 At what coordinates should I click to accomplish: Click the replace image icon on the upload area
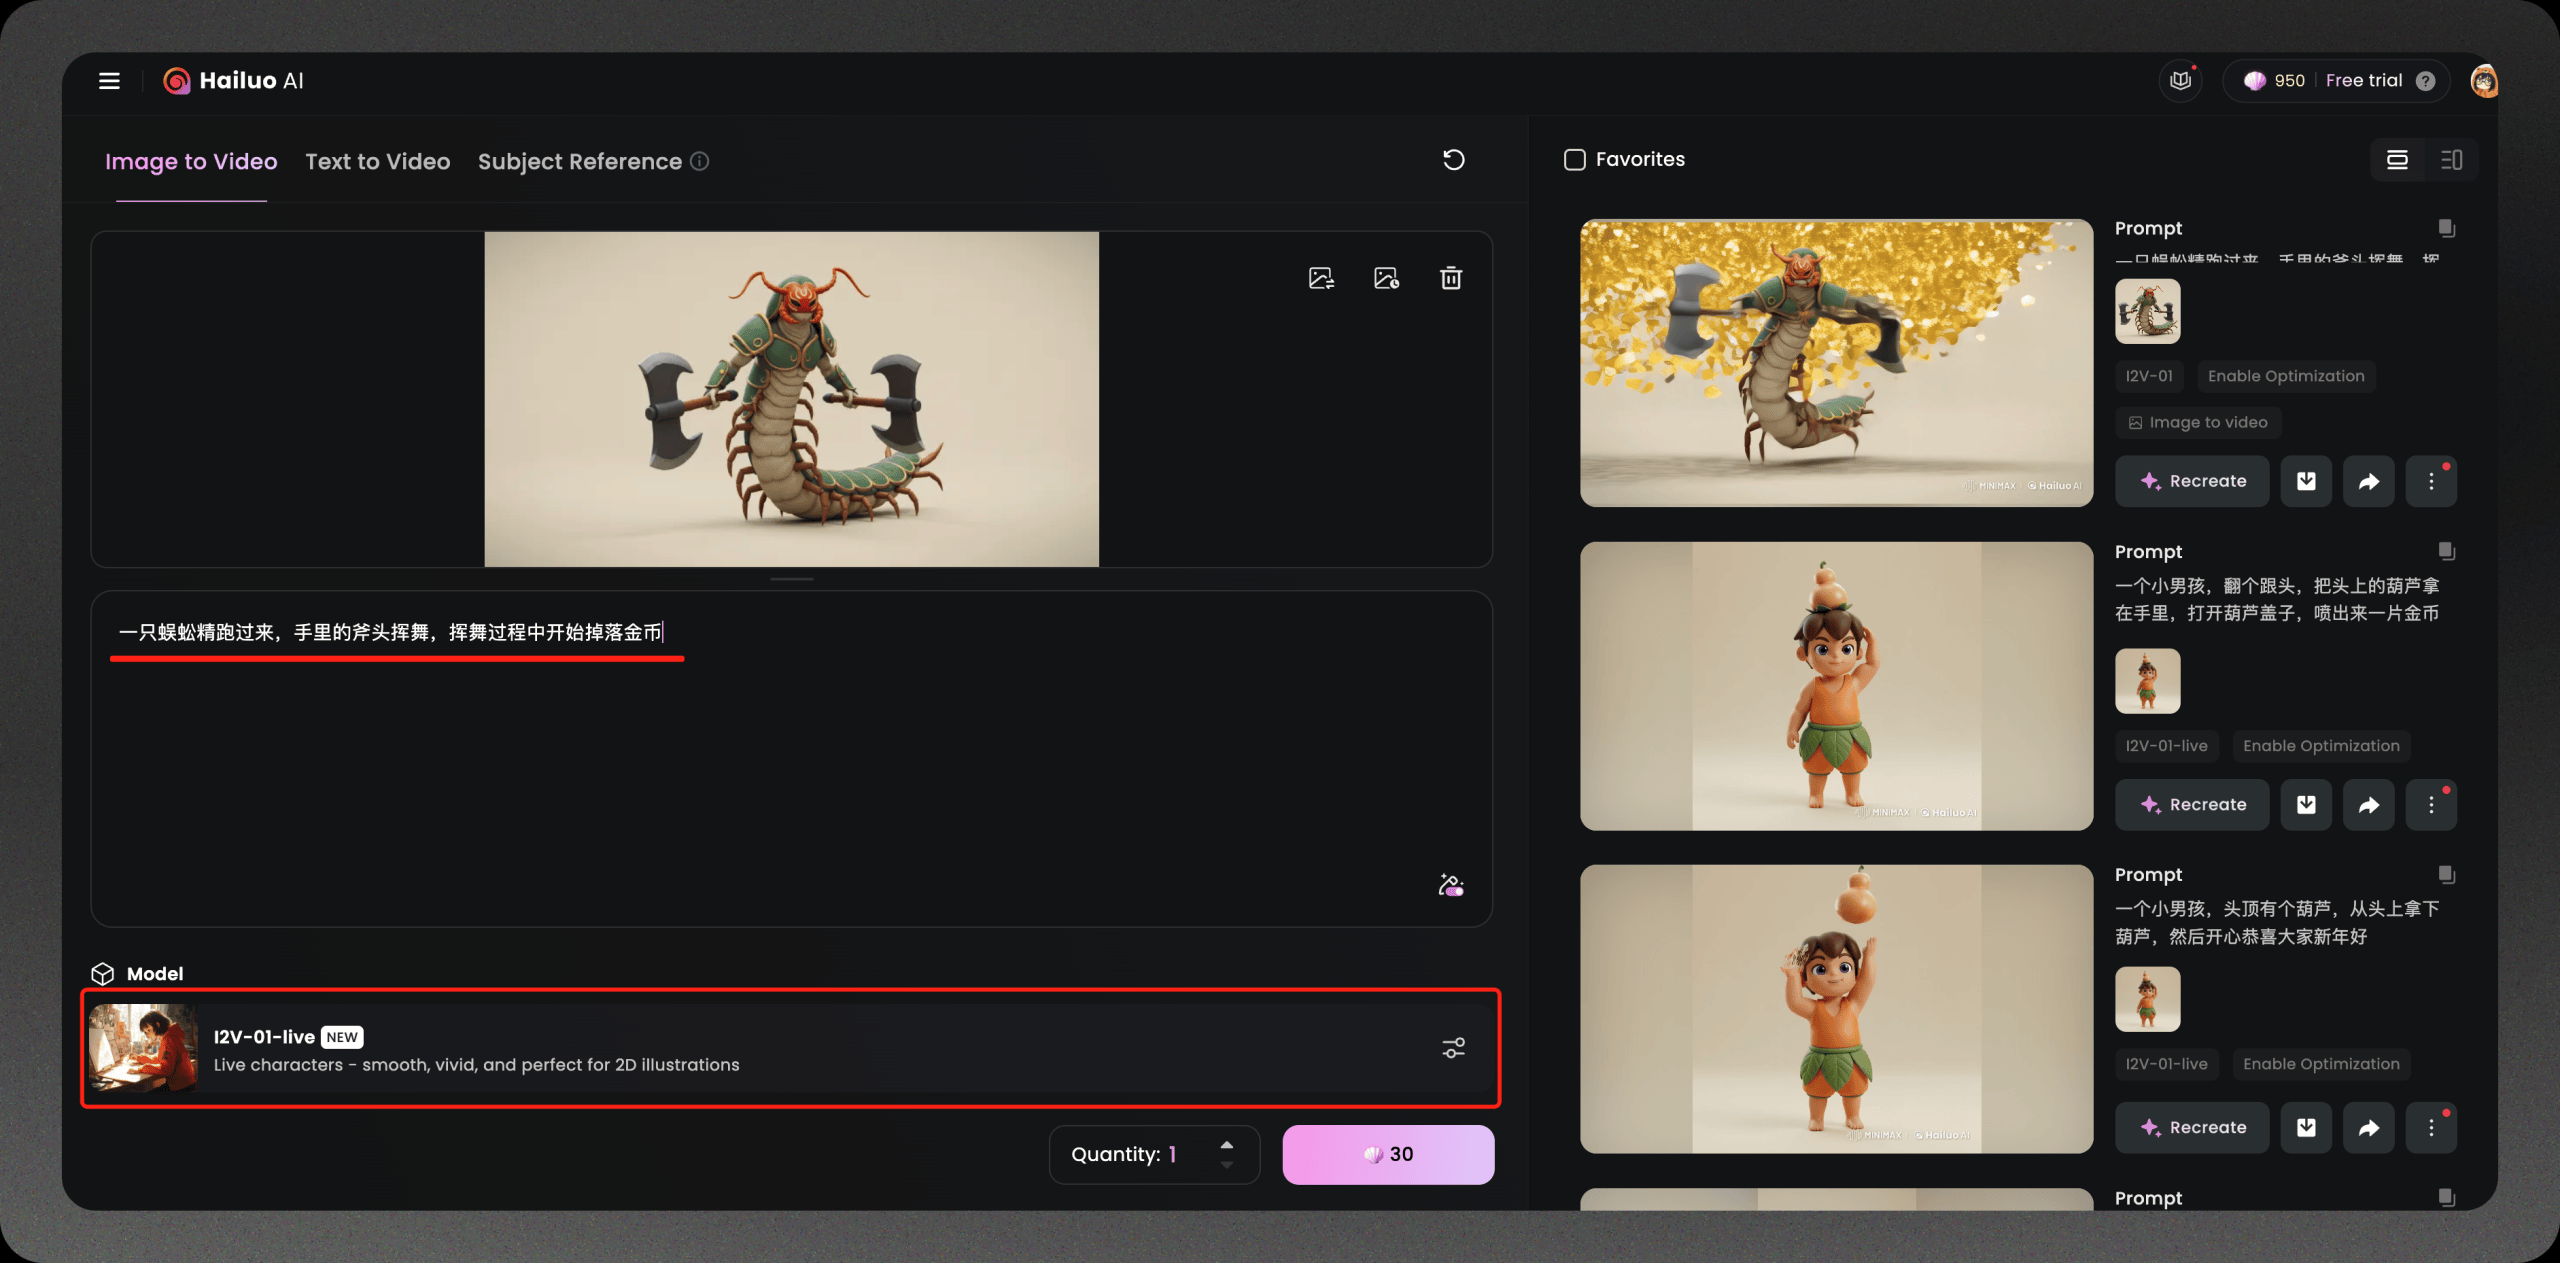coord(1321,278)
